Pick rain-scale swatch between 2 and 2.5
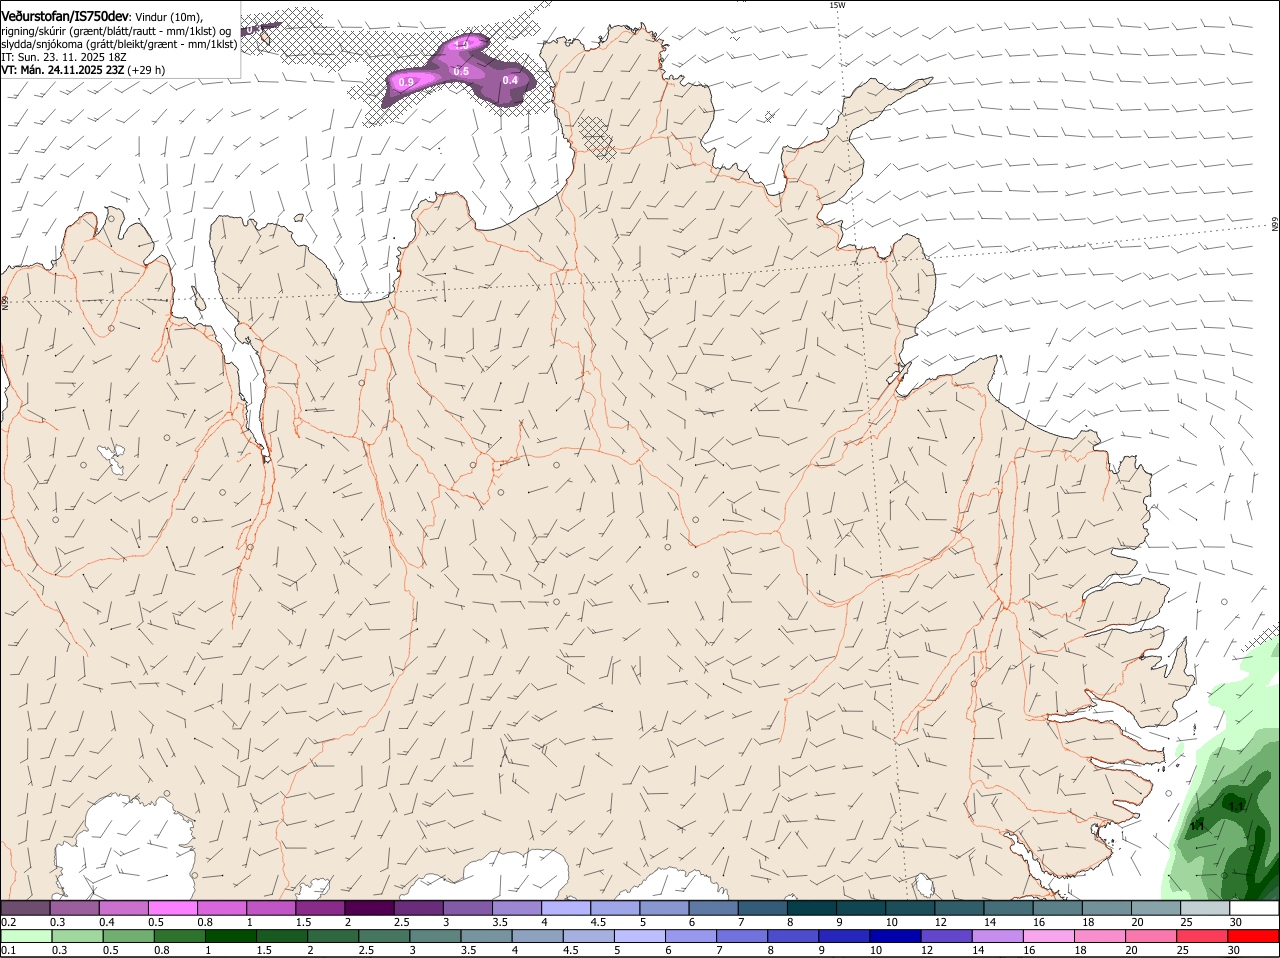The width and height of the screenshot is (1280, 958). click(x=332, y=936)
